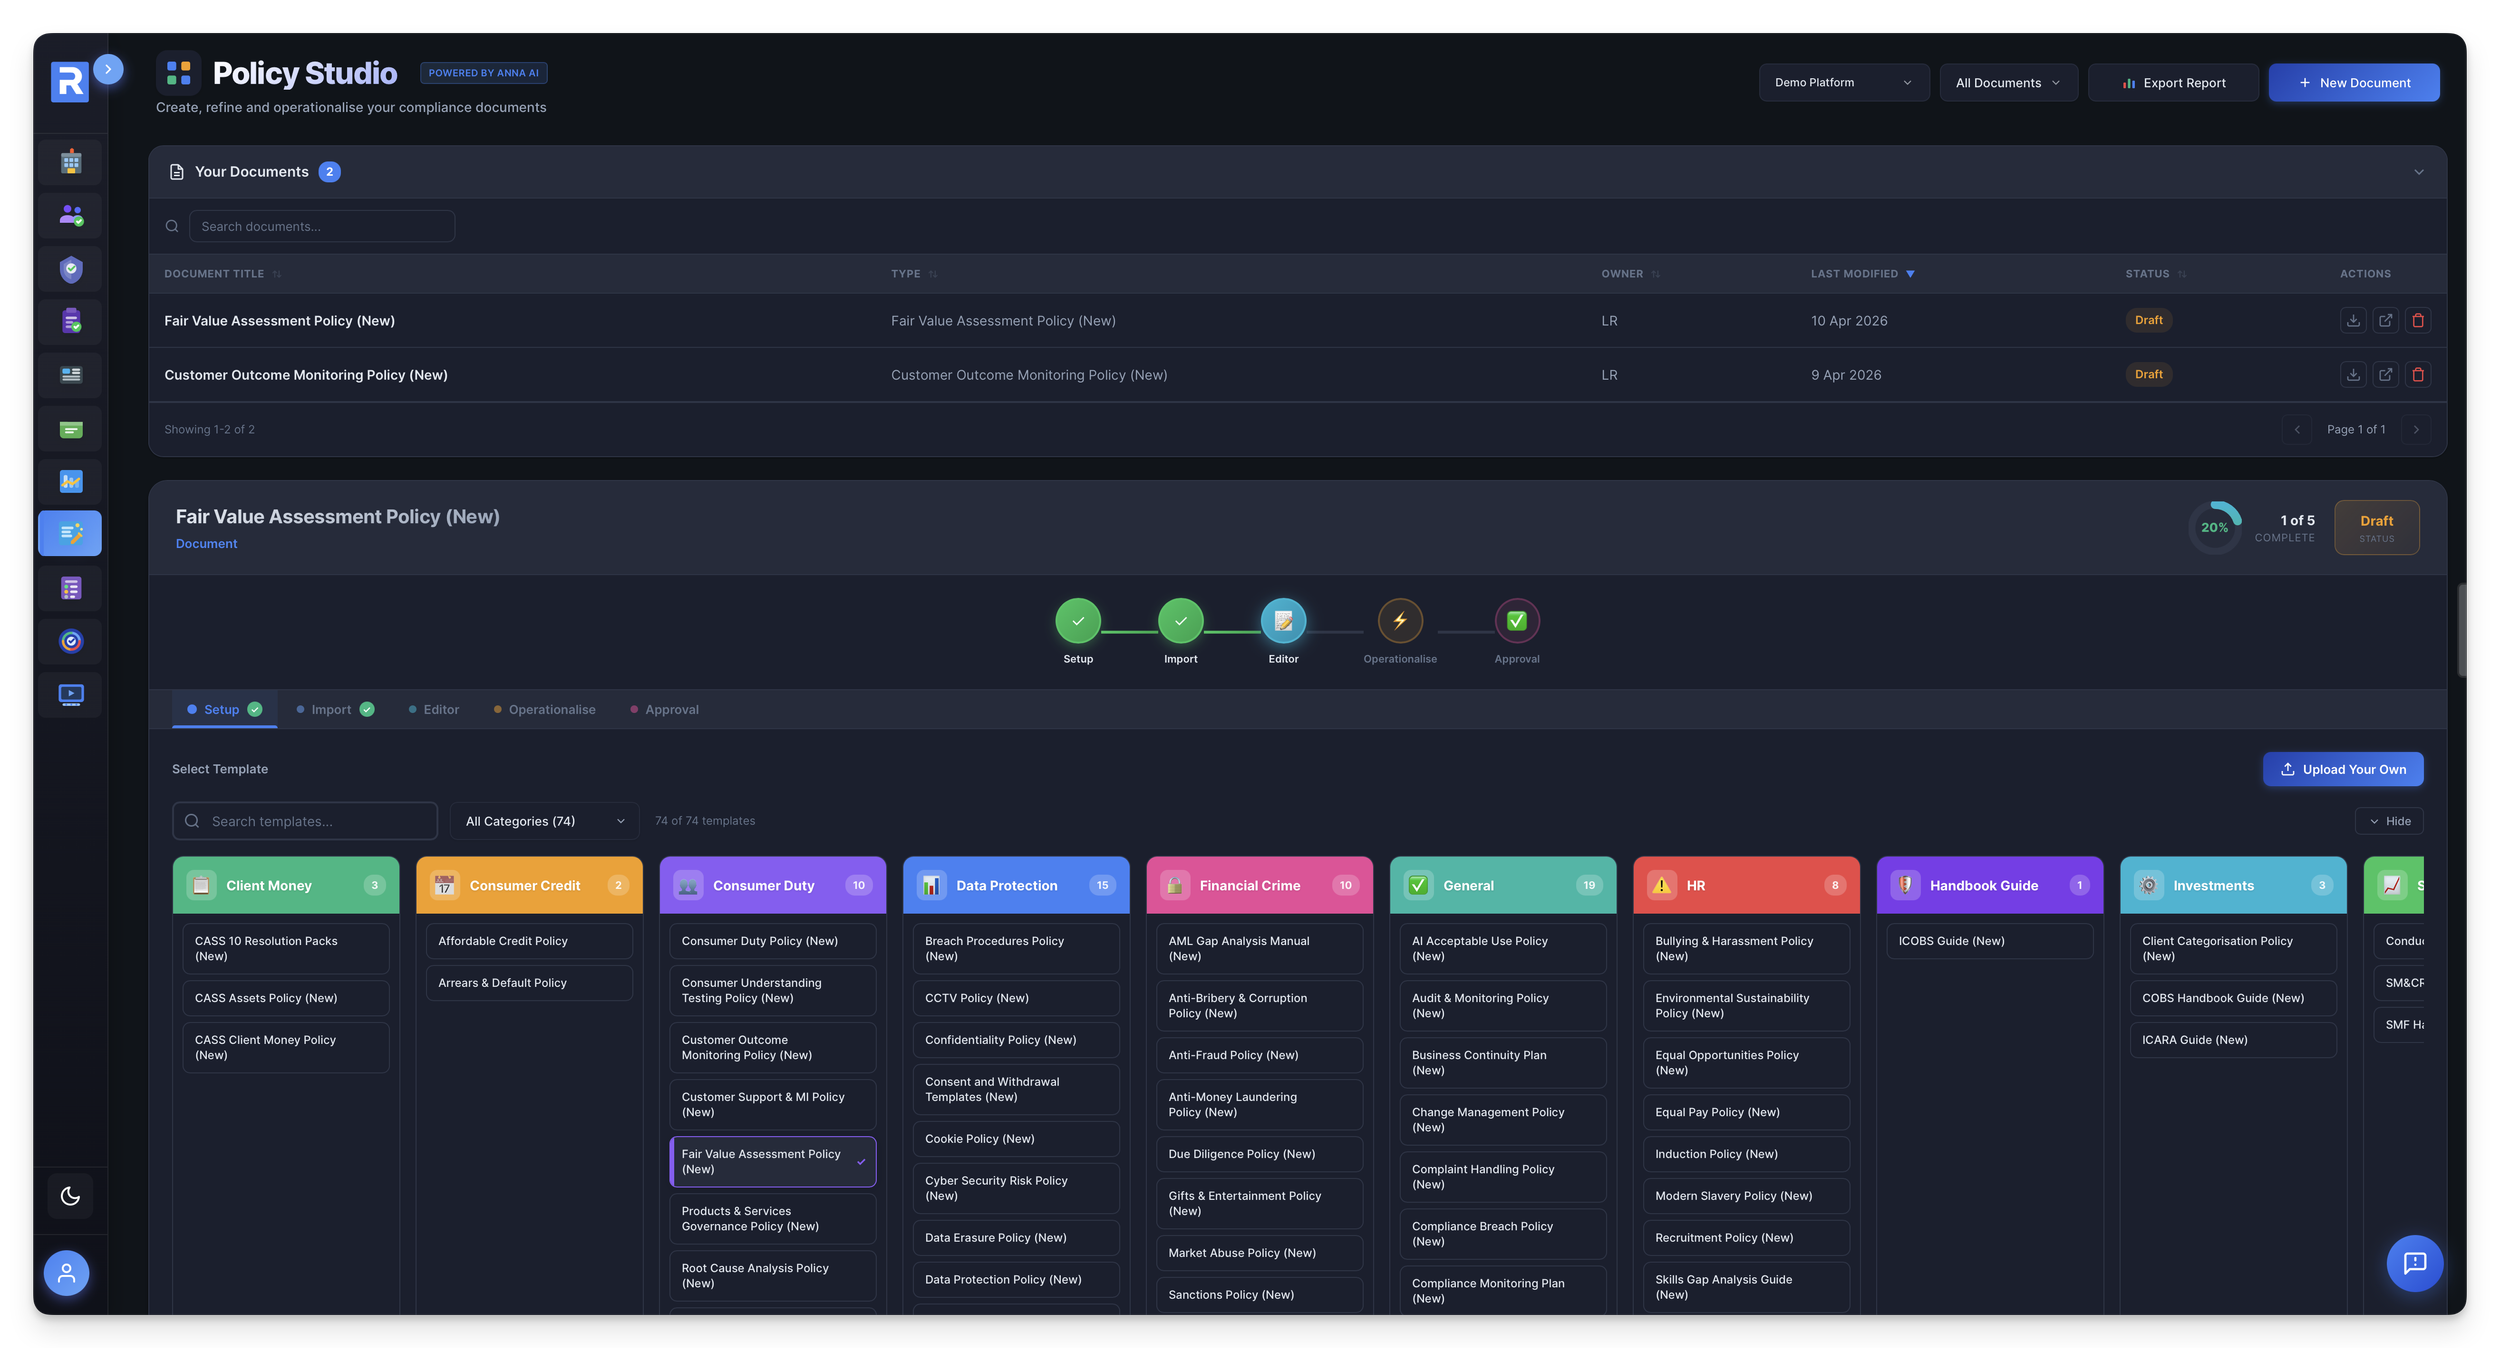Screen dimensions: 2500x1348
Task: Open Fair Value Assessment Policy in new window icon
Action: (x=2385, y=320)
